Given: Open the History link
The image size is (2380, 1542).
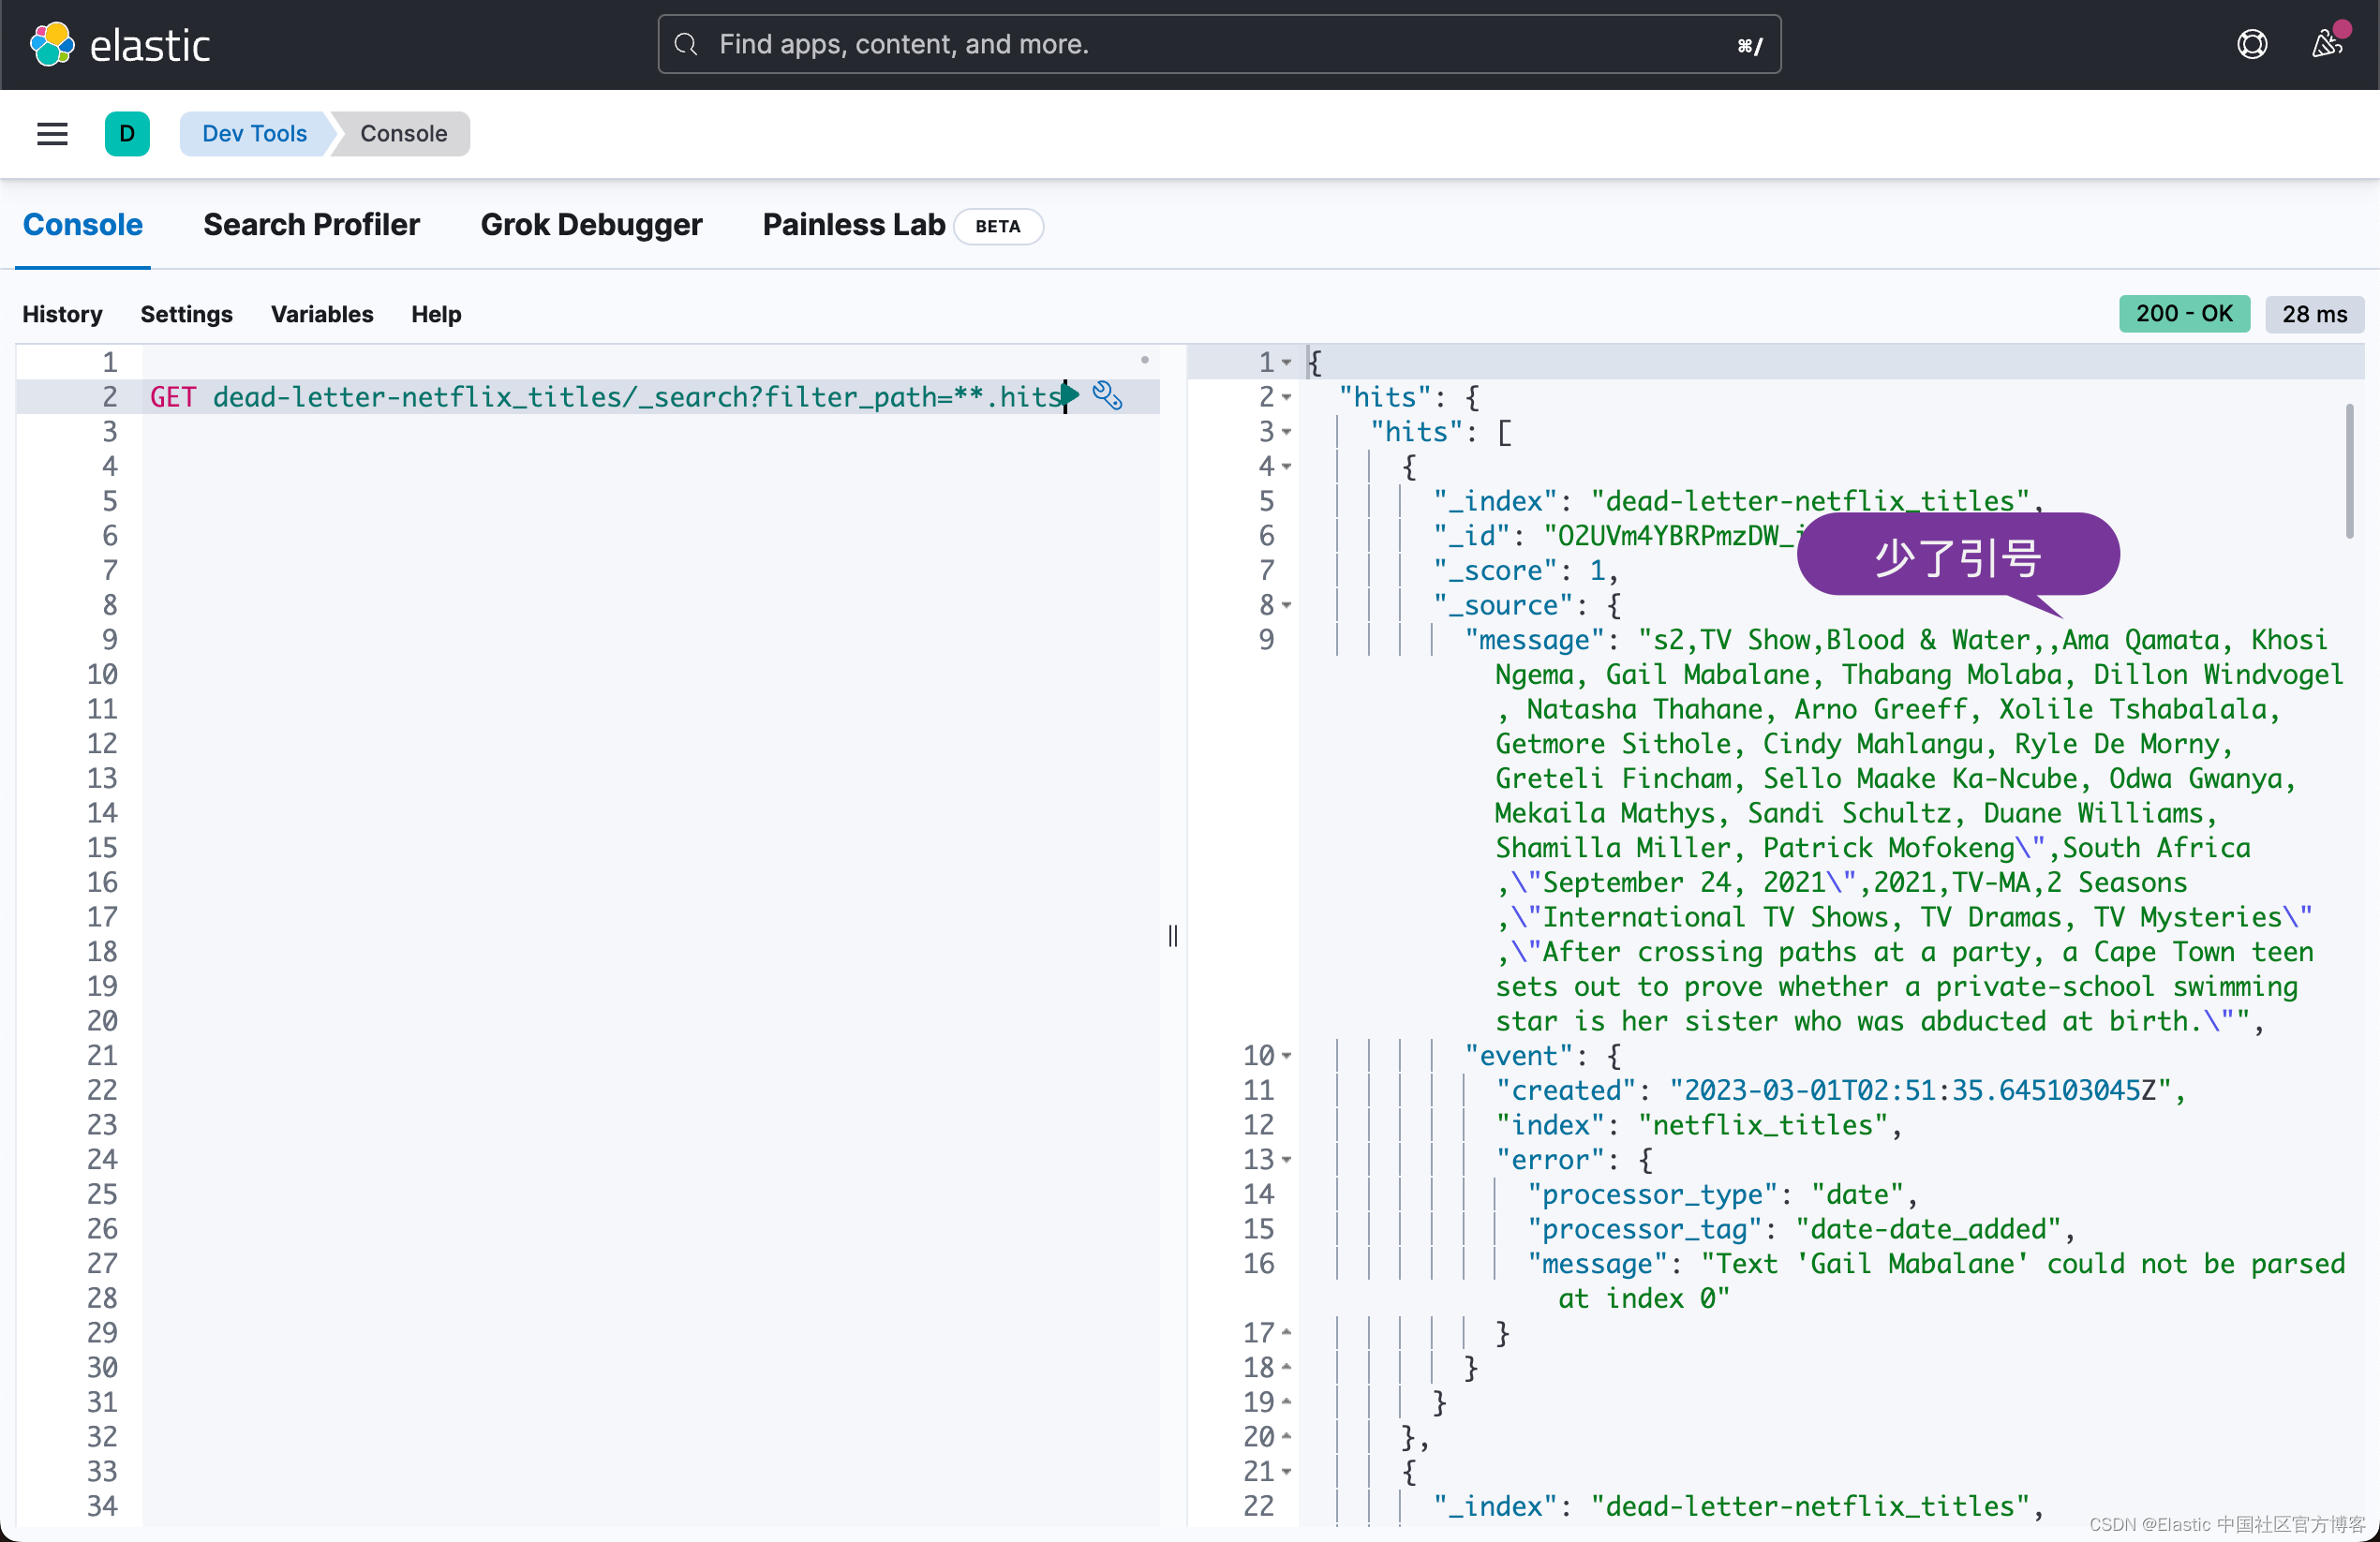Looking at the screenshot, I should pos(62,314).
